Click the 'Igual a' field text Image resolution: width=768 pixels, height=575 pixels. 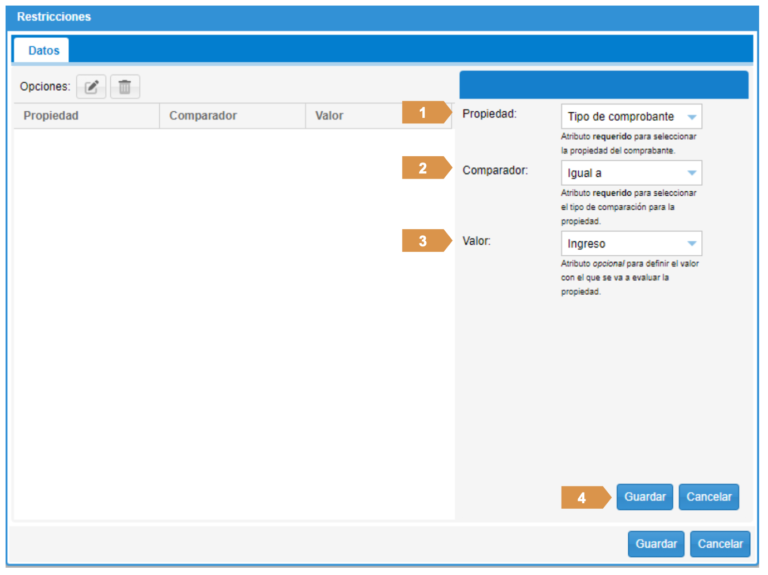(x=585, y=173)
